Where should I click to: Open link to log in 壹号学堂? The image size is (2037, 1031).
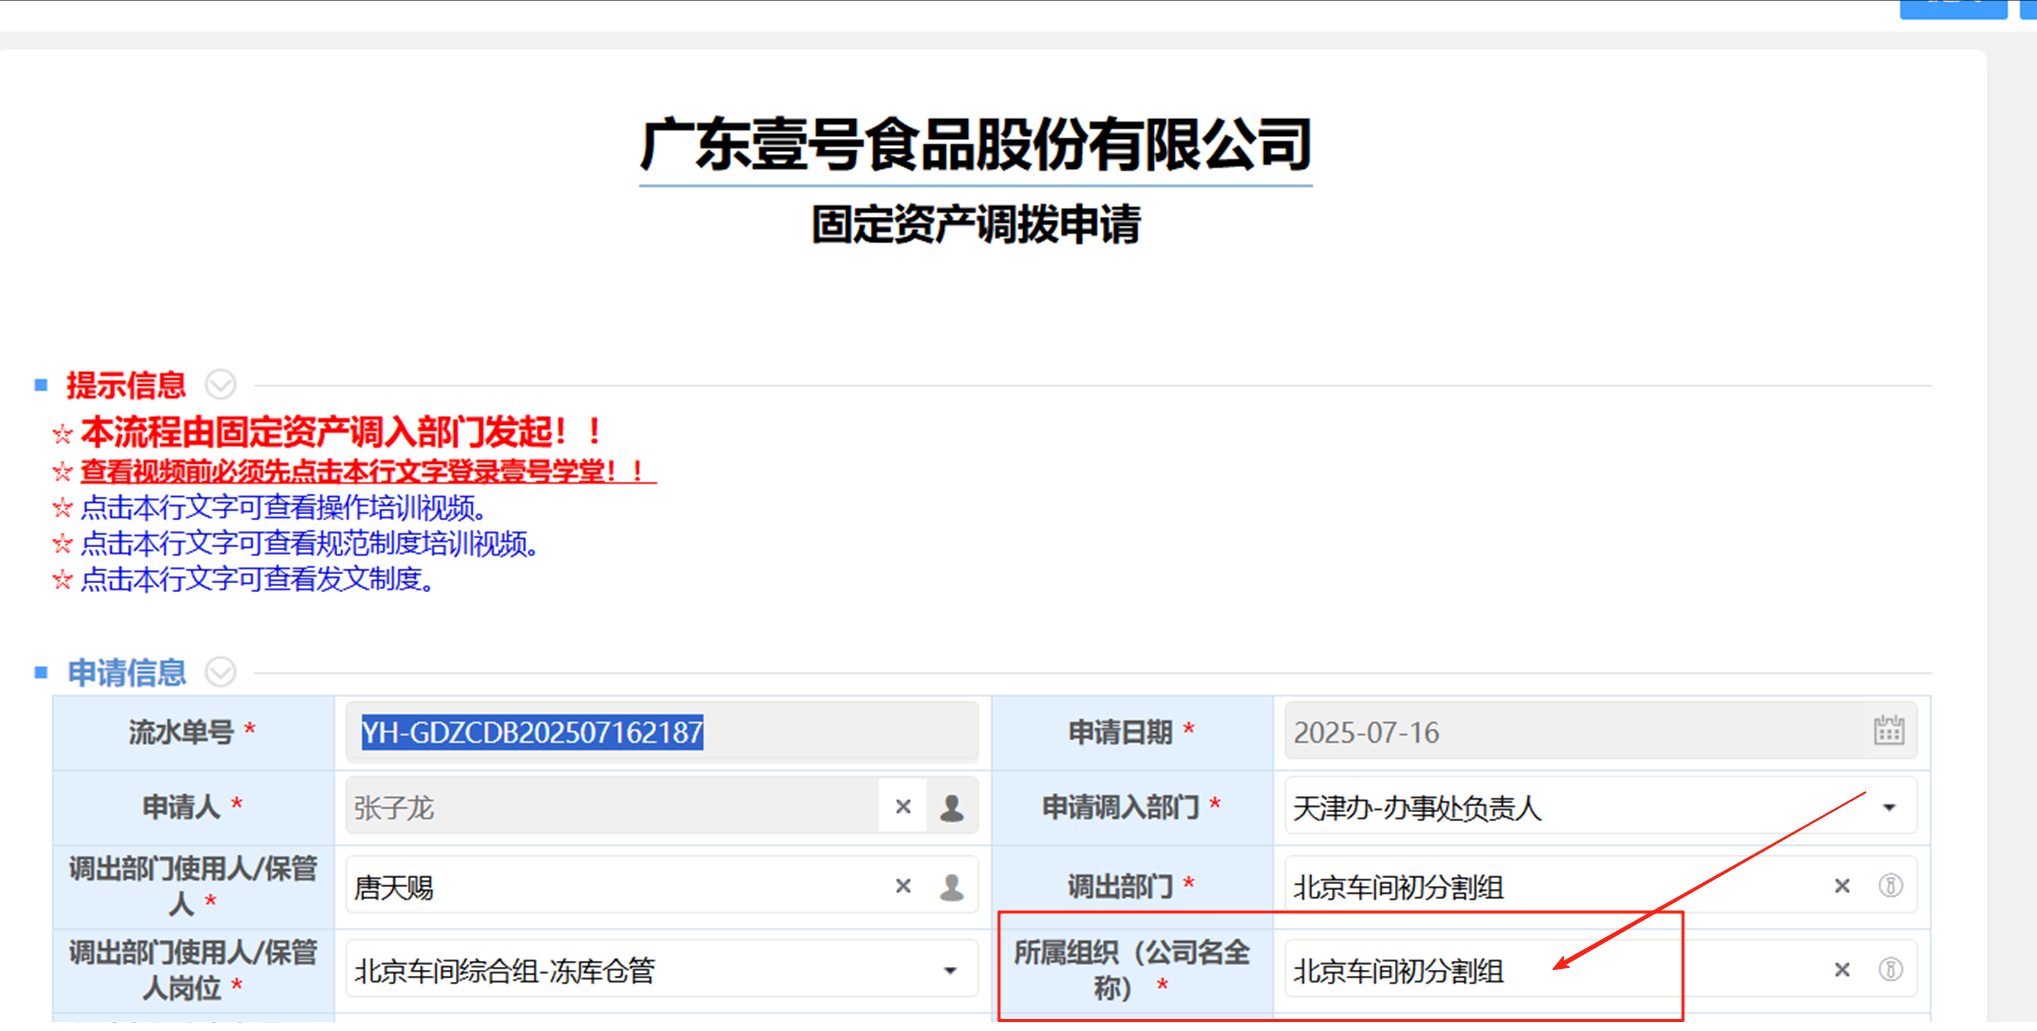point(367,471)
